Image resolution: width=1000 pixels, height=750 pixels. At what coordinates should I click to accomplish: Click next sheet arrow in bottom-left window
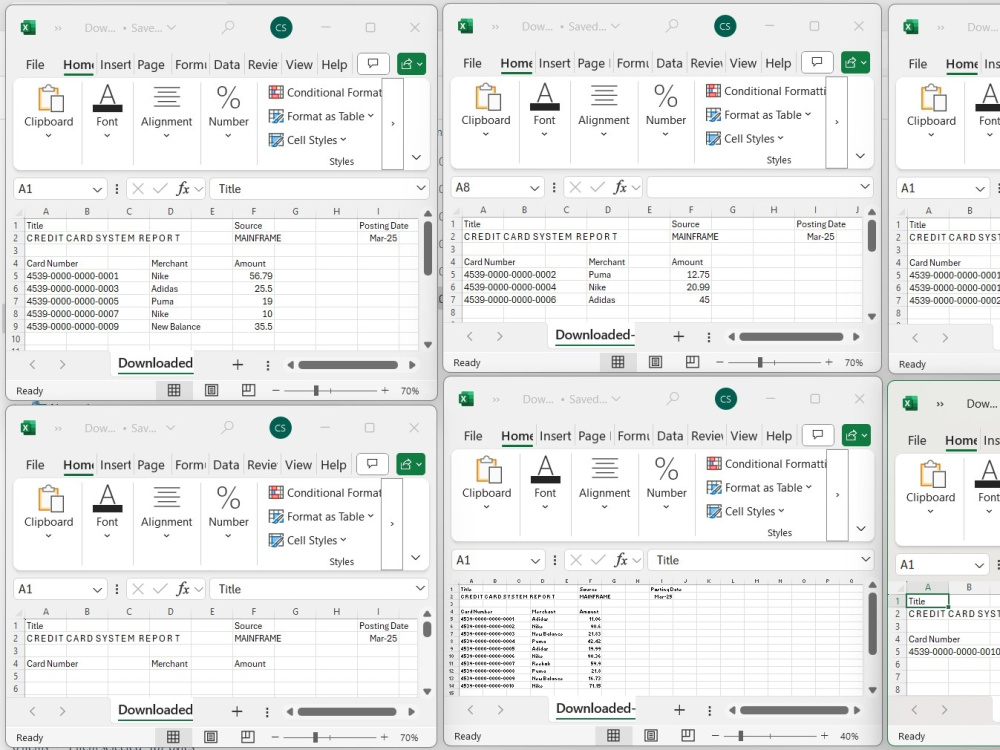point(62,710)
